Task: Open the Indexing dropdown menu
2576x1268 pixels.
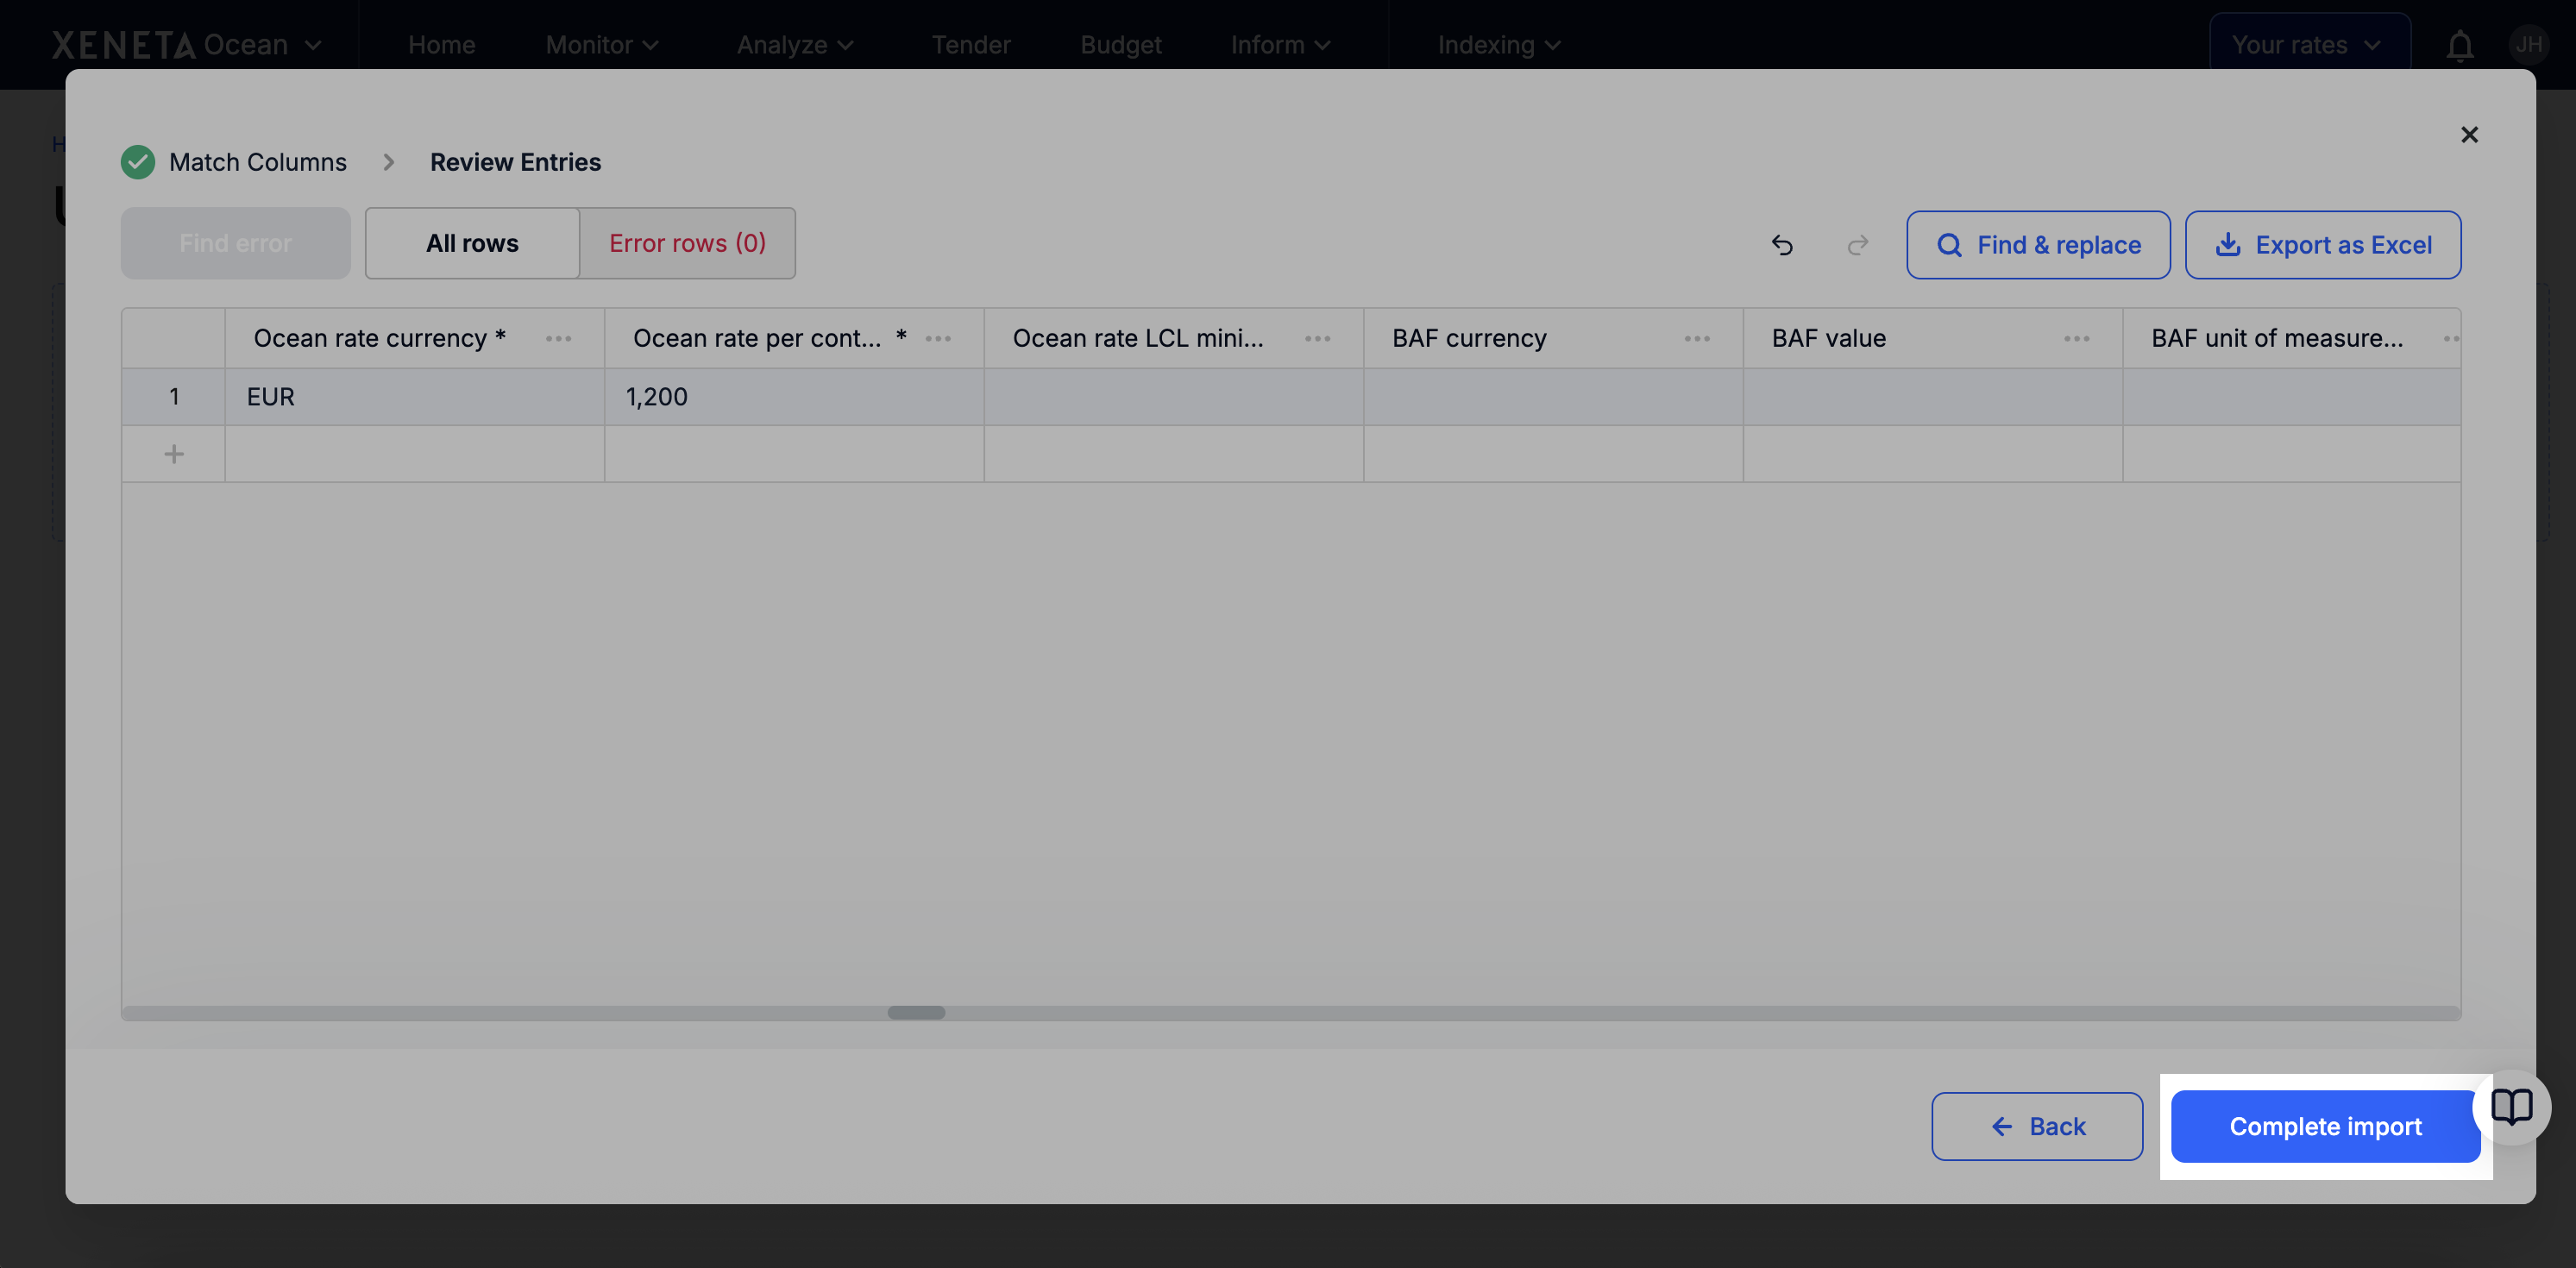Action: [x=1498, y=45]
